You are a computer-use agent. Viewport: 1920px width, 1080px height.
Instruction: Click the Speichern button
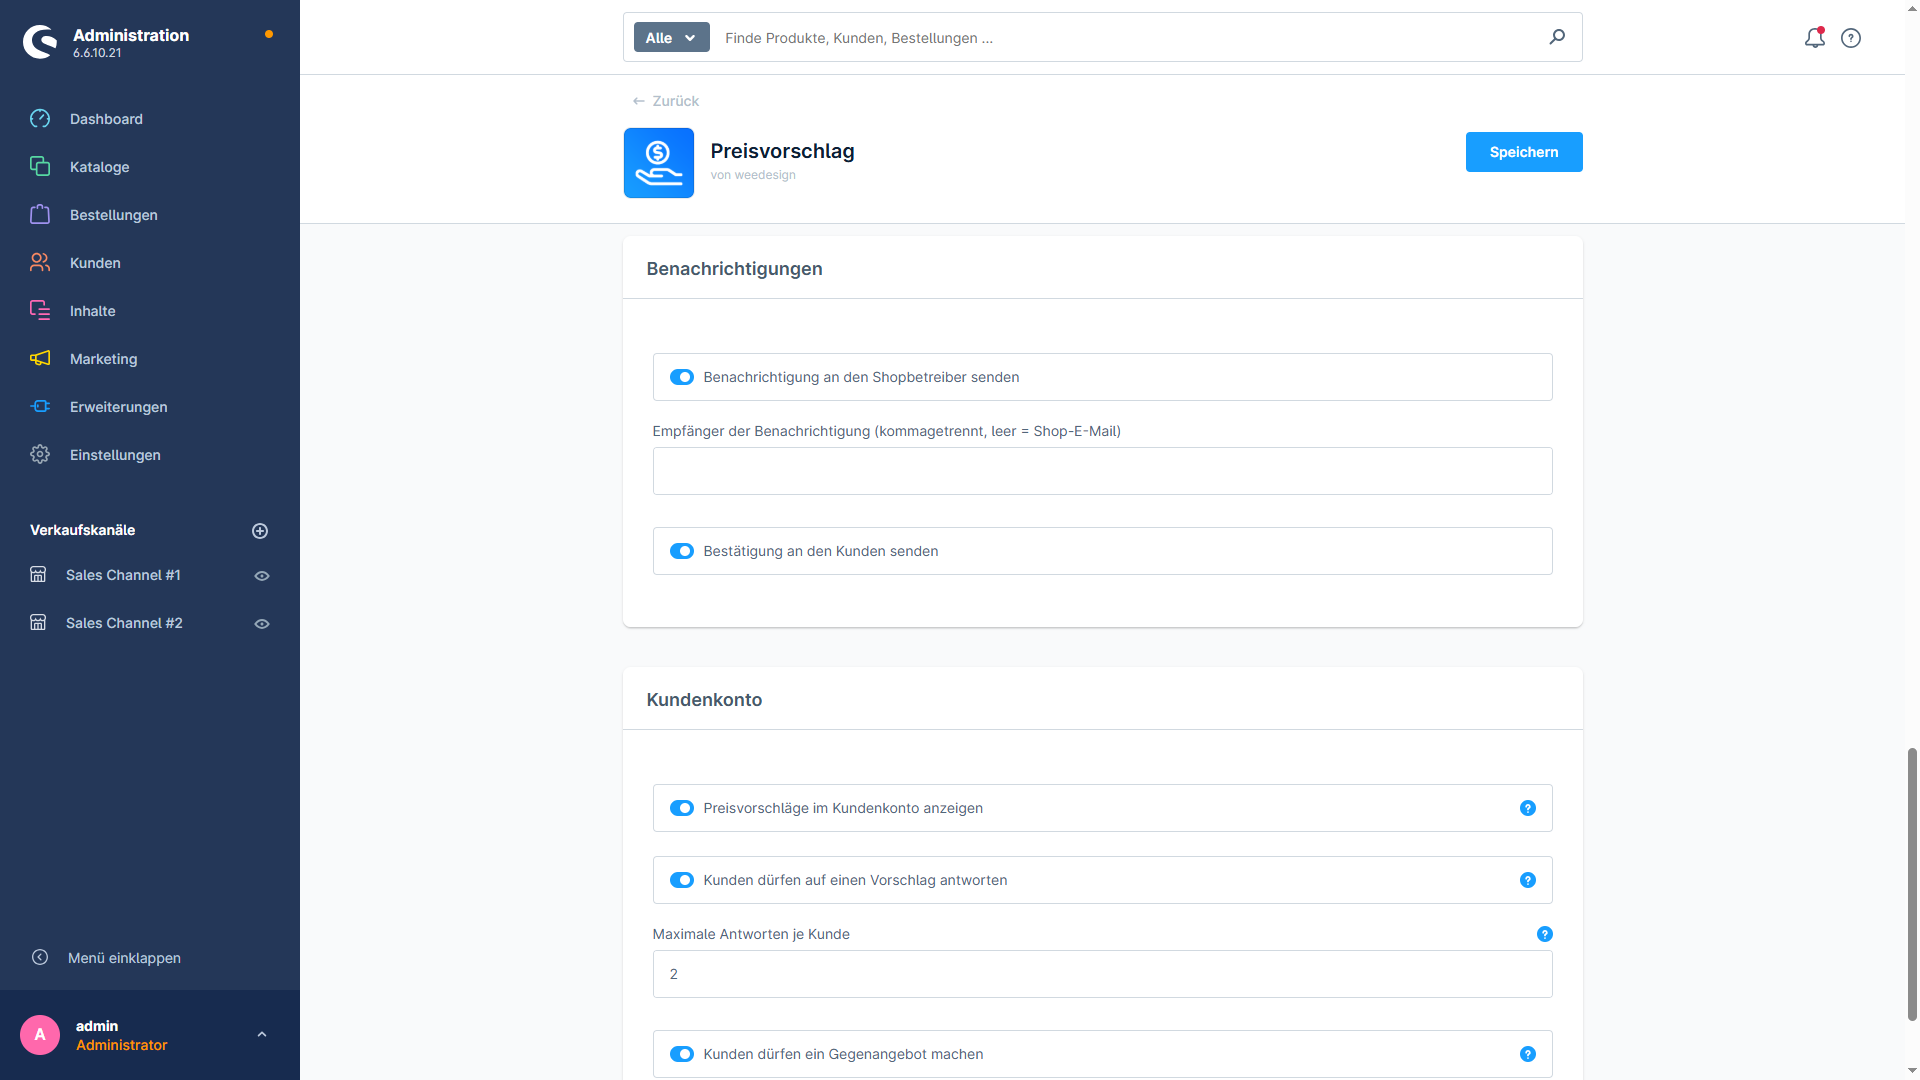click(x=1524, y=152)
